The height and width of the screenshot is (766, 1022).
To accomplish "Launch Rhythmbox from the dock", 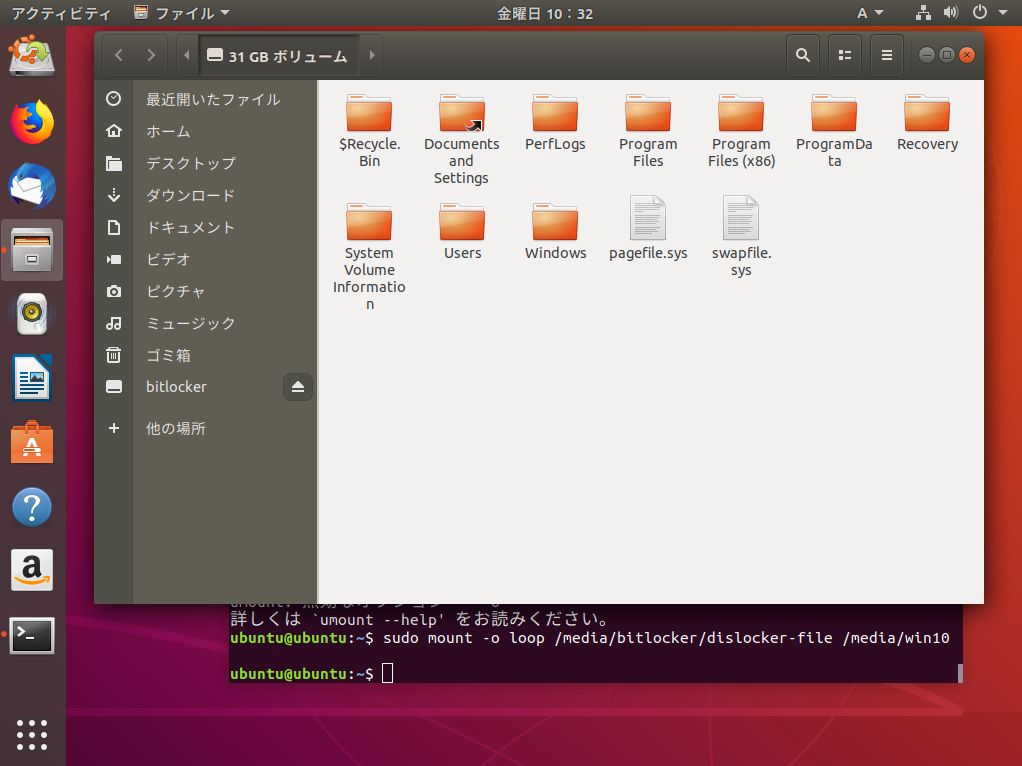I will (32, 314).
